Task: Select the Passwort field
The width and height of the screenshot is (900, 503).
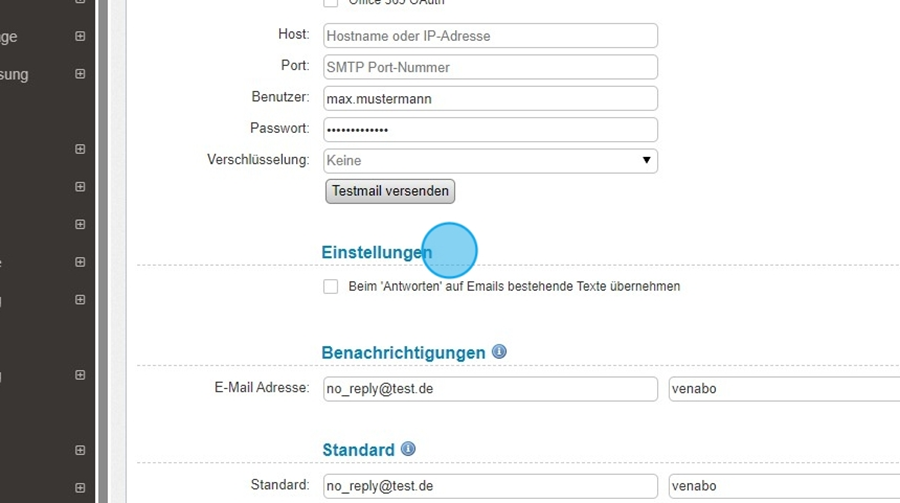Action: click(x=490, y=129)
